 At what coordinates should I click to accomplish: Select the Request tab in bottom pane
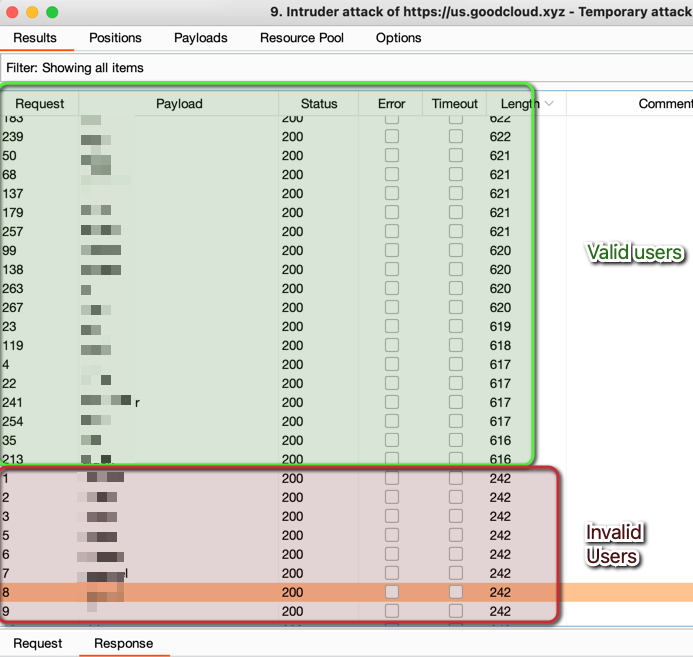tap(38, 643)
